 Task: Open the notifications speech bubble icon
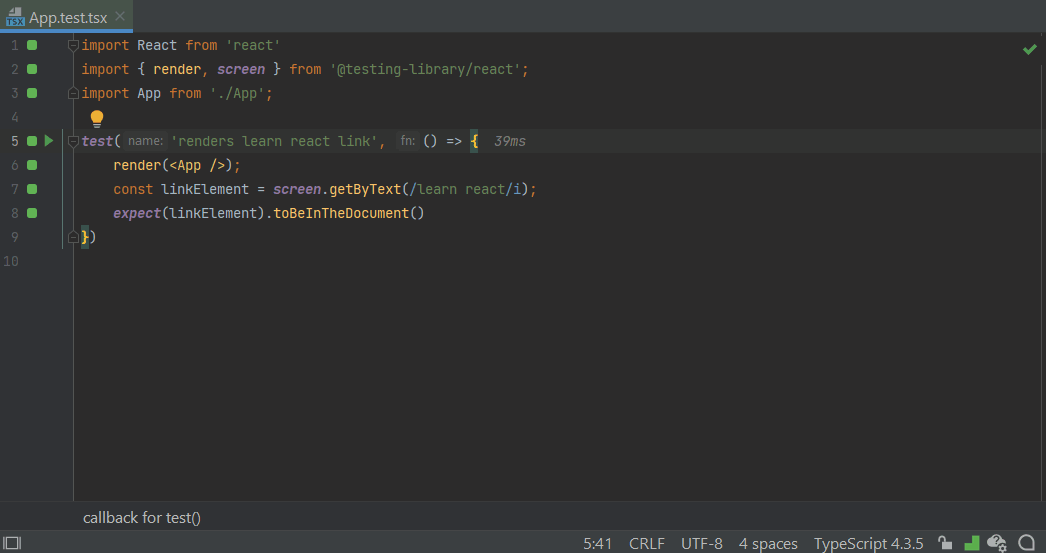coord(1026,543)
